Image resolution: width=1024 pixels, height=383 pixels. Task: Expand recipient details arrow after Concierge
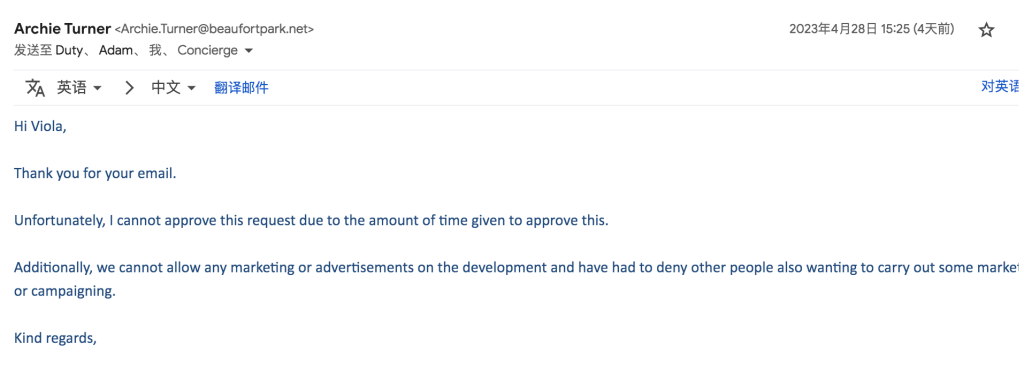[248, 50]
